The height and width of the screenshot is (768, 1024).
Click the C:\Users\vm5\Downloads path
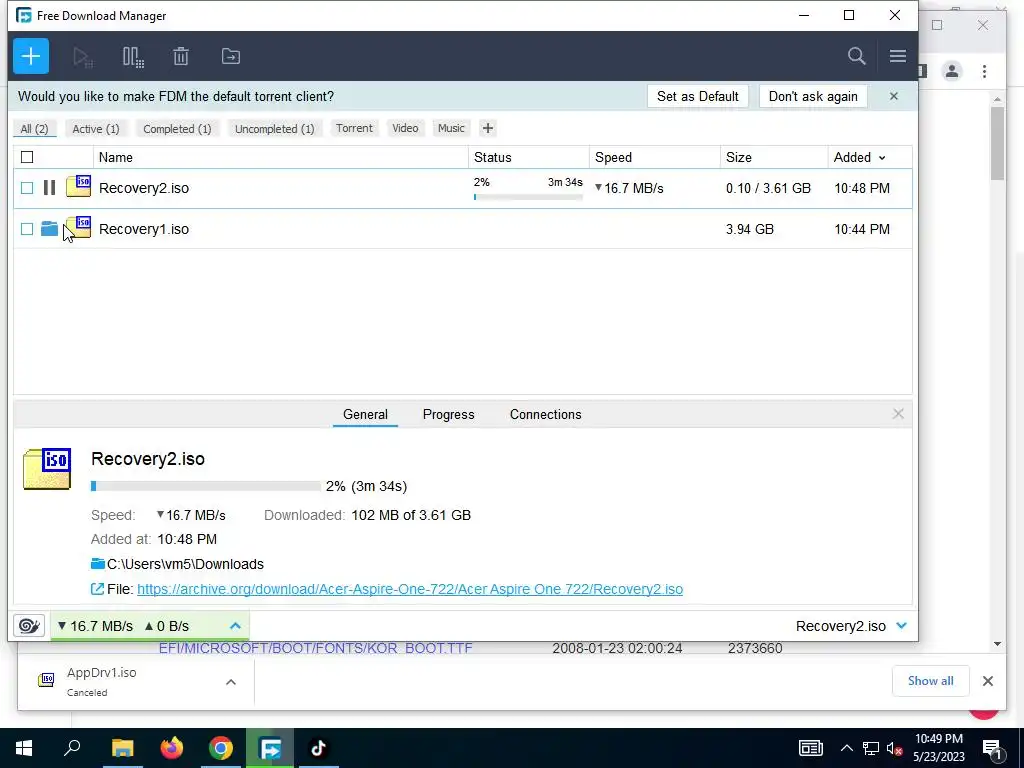pos(185,564)
